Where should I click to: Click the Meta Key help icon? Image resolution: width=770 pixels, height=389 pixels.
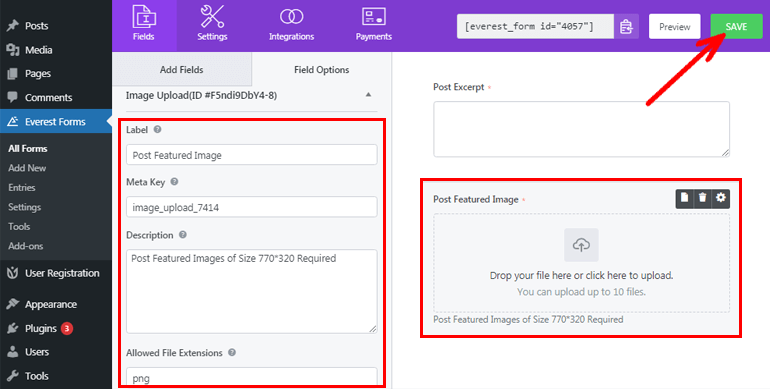point(174,182)
